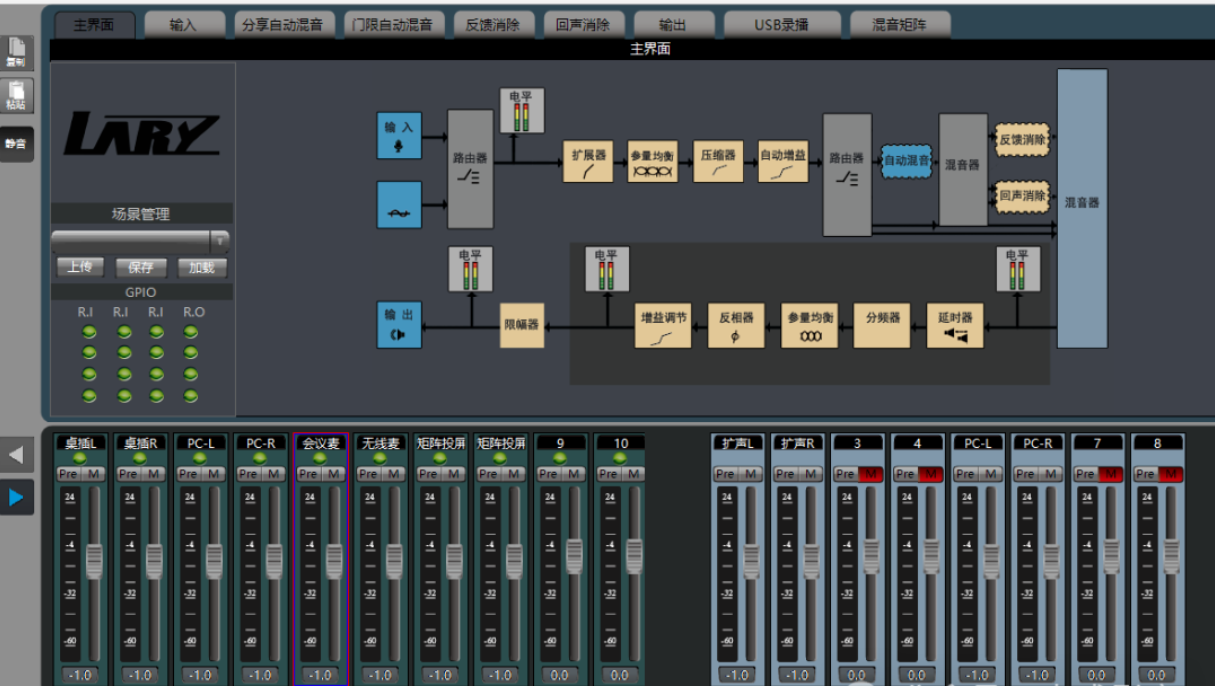Click the blue right arrow beside channel strips
Image resolution: width=1215 pixels, height=686 pixels.
pos(16,497)
